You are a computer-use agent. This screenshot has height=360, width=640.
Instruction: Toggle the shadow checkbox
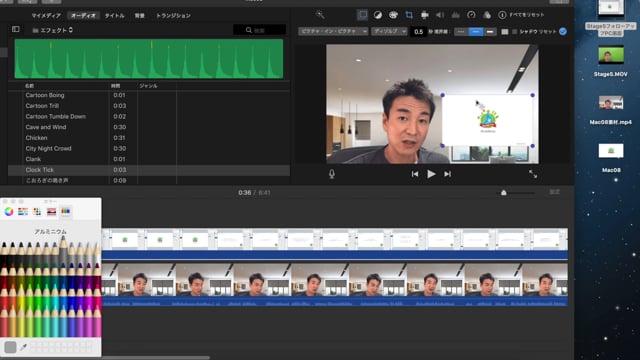[515, 31]
